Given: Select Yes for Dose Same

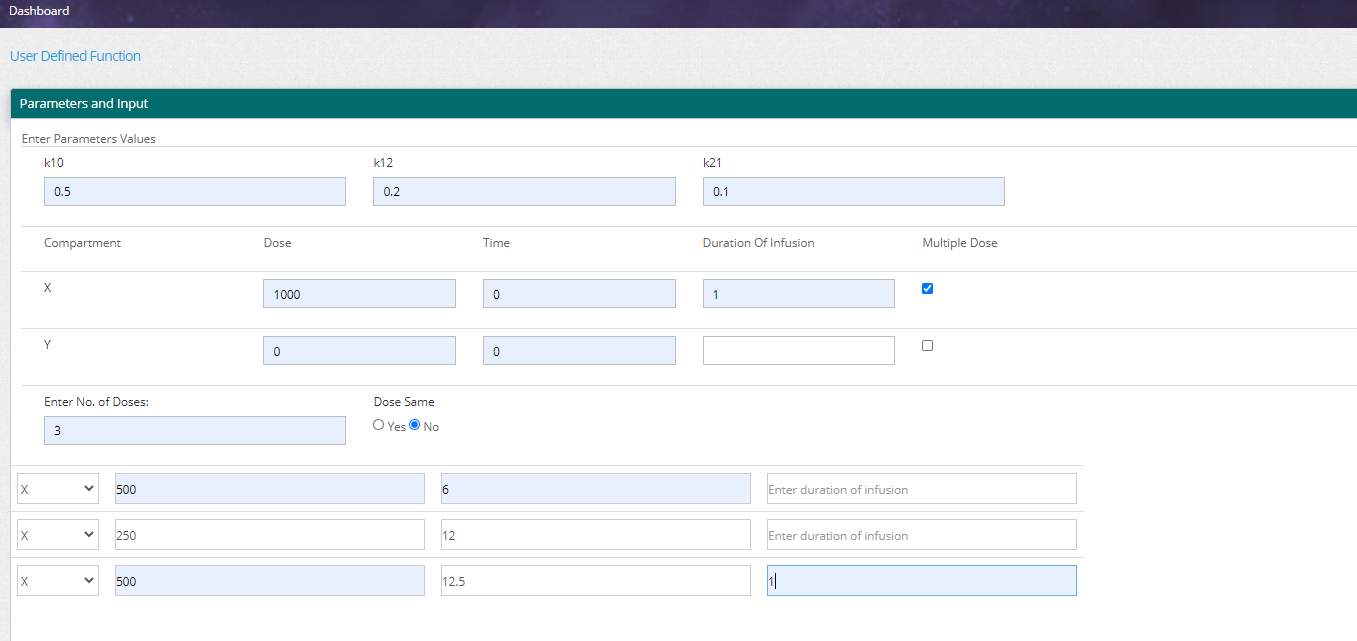Looking at the screenshot, I should (x=379, y=425).
